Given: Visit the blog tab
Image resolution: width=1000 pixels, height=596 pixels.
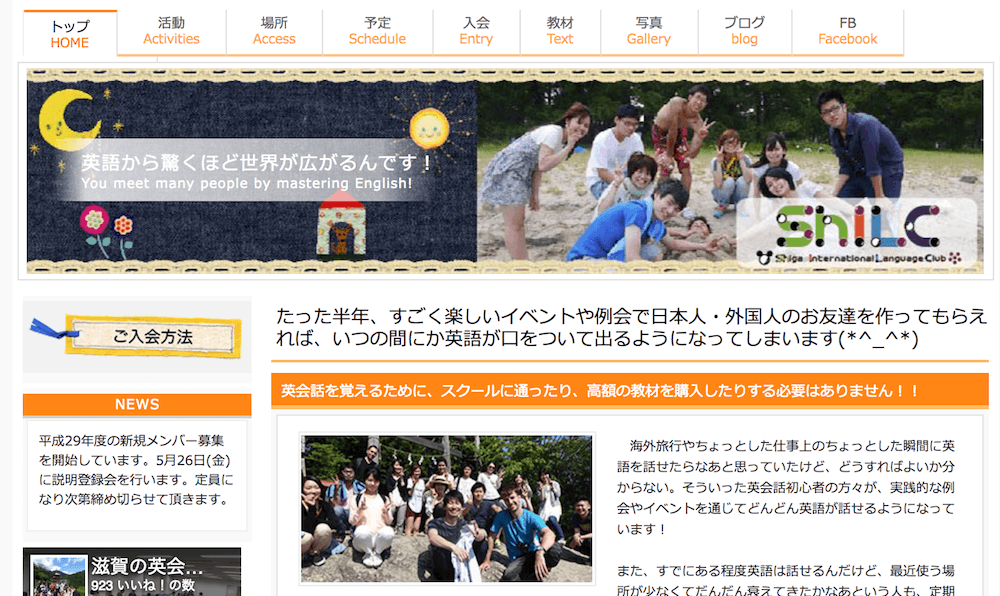Looking at the screenshot, I should click(x=744, y=31).
